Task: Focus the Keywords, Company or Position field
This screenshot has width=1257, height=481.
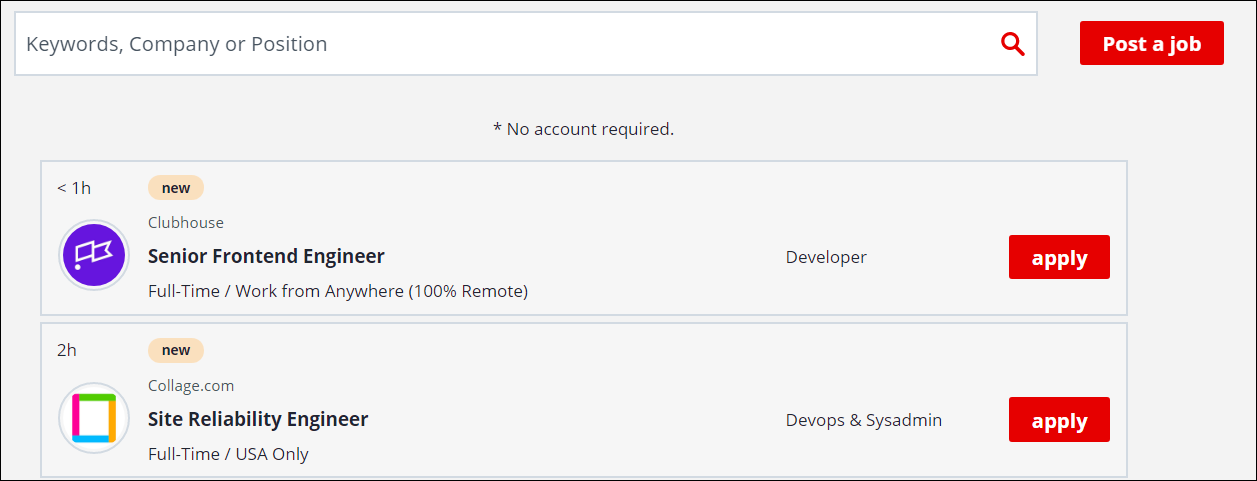Action: coord(500,44)
